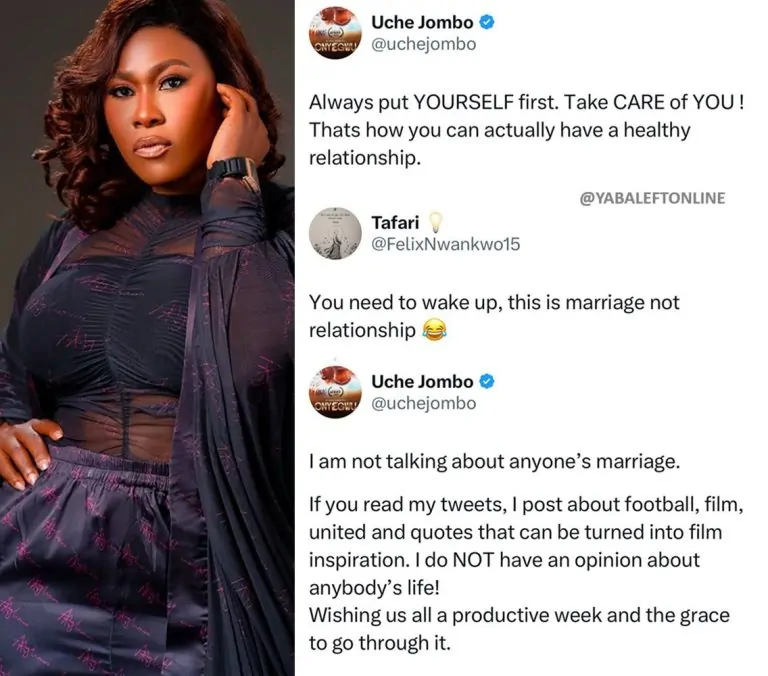Click Uche Jombo's top profile avatar
Viewport: 768px width, 676px height.
336,34
